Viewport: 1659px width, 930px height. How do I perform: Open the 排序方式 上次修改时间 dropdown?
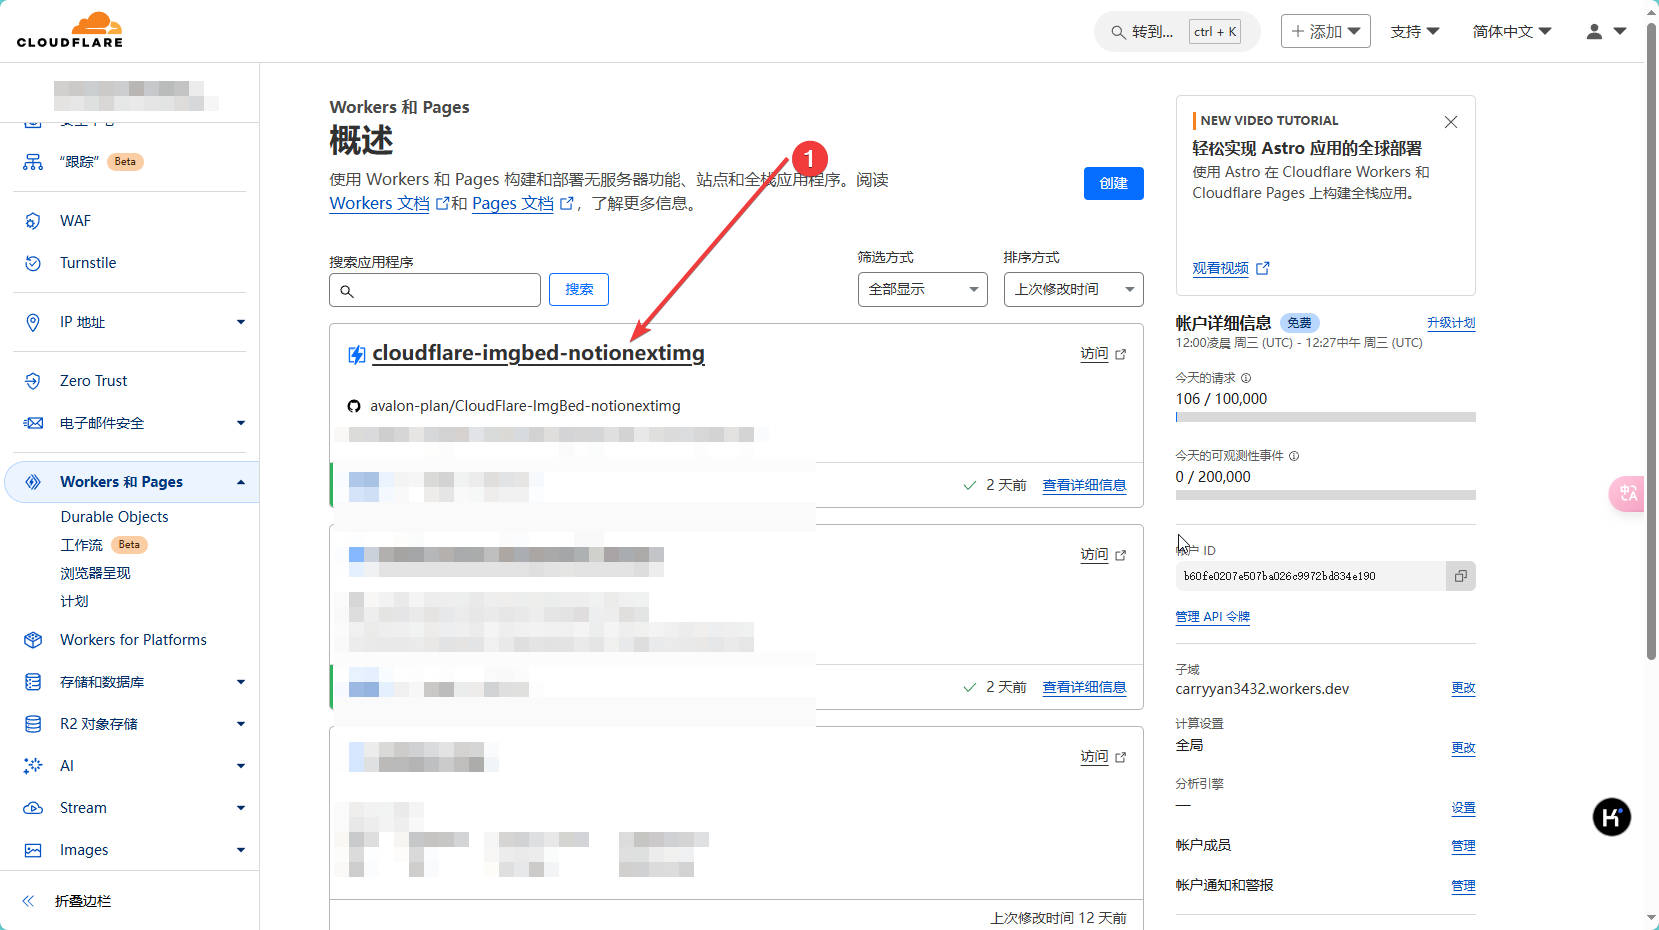click(x=1074, y=289)
